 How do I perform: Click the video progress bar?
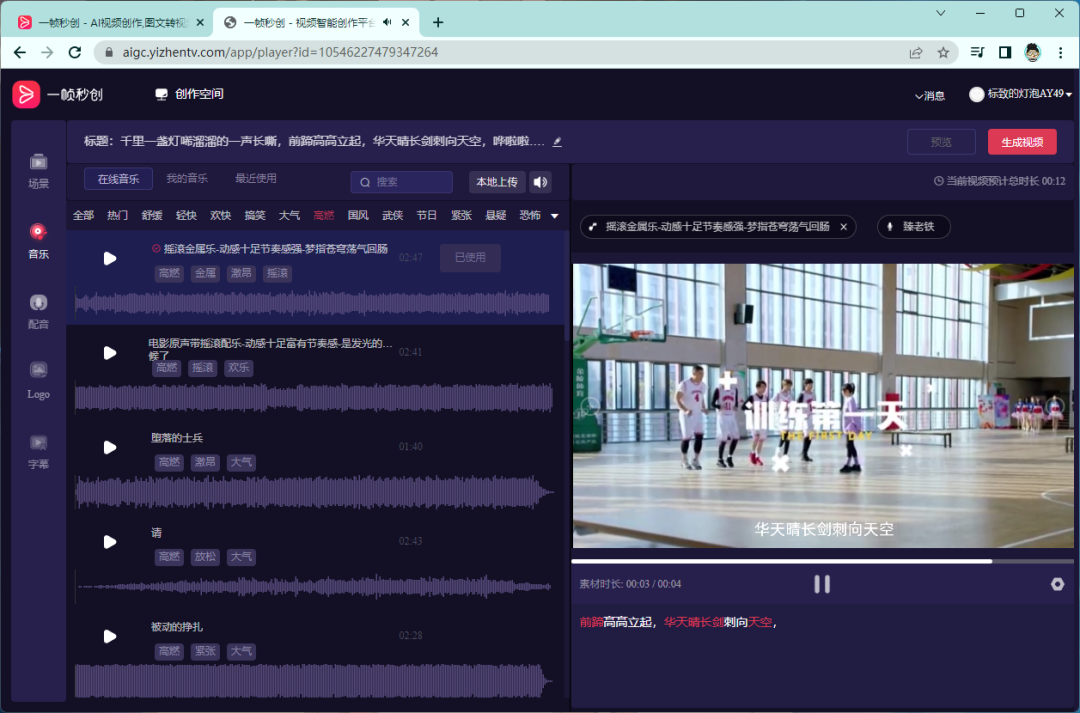800,561
